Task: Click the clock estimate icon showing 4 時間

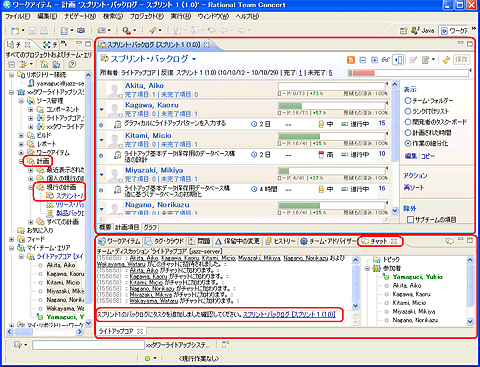Action: (254, 189)
